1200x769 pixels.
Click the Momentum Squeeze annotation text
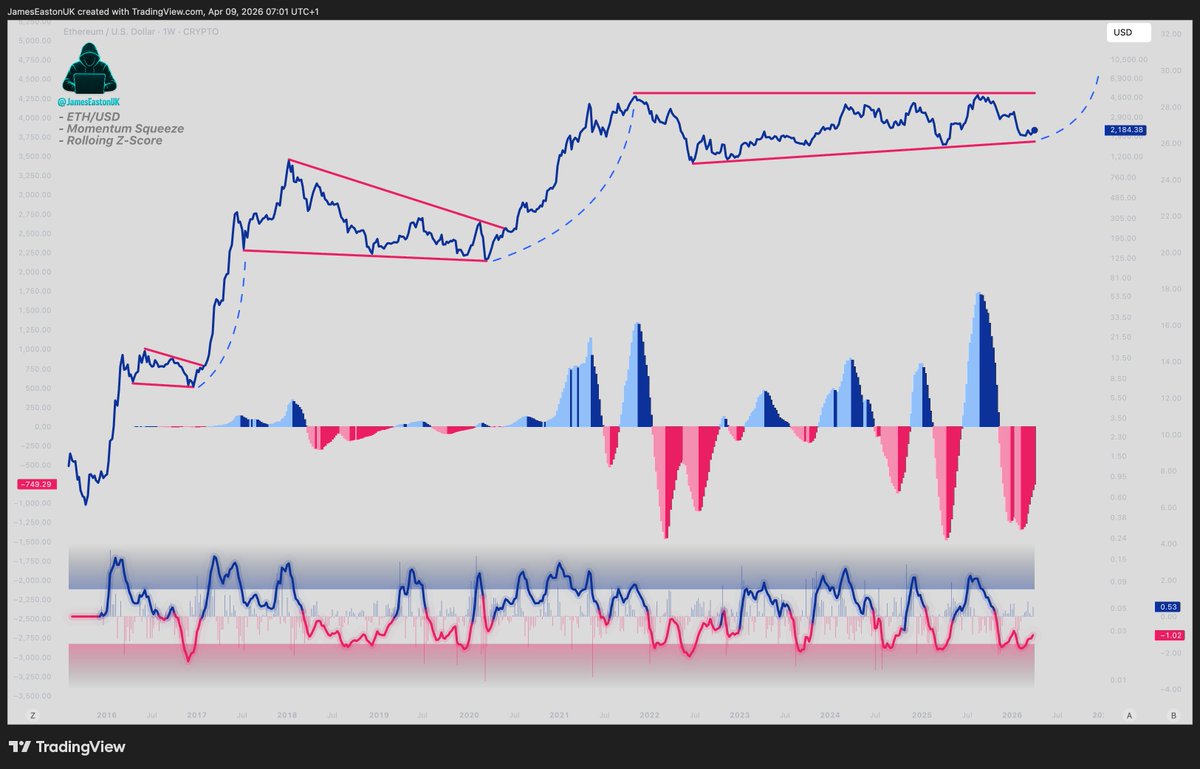tap(124, 129)
